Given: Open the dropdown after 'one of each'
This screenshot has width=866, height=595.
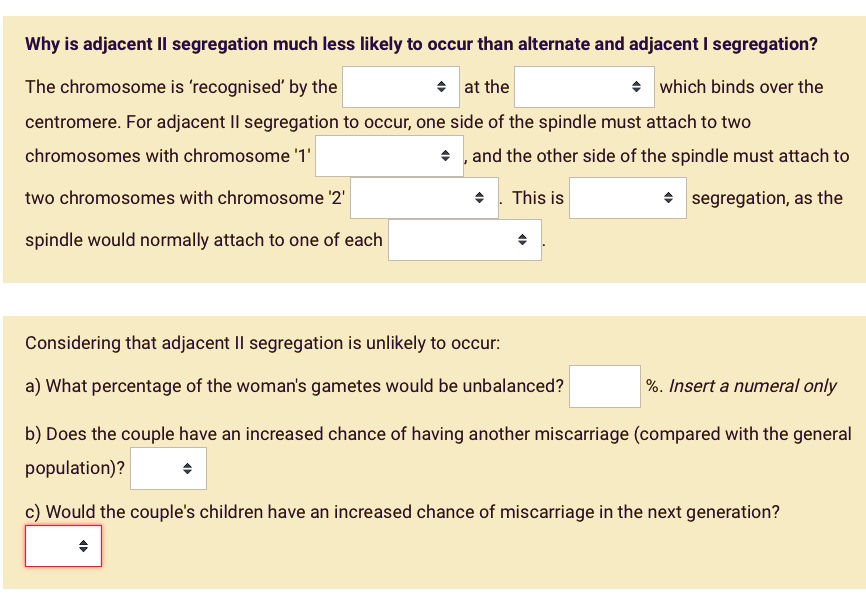Looking at the screenshot, I should [464, 240].
